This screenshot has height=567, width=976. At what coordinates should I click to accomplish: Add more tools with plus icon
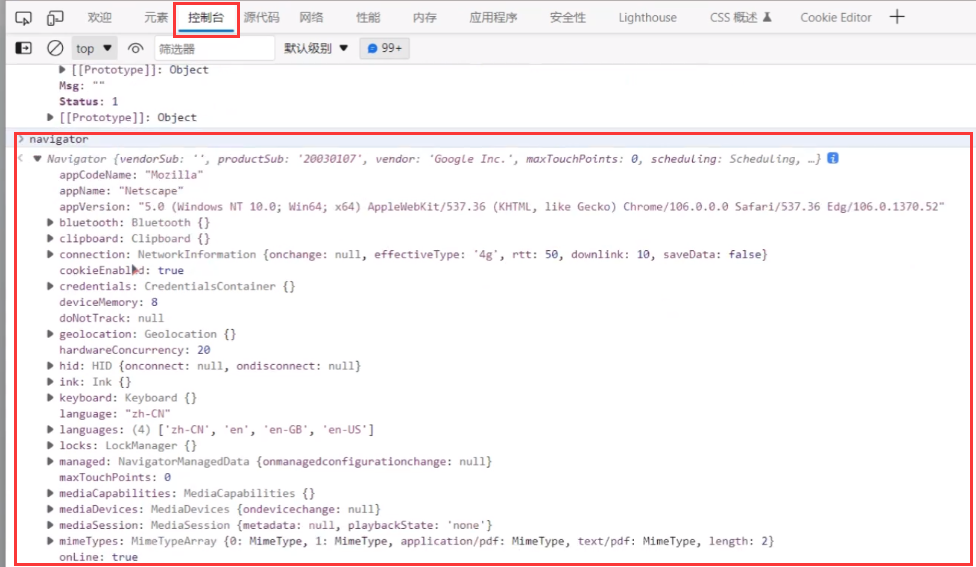[x=897, y=17]
